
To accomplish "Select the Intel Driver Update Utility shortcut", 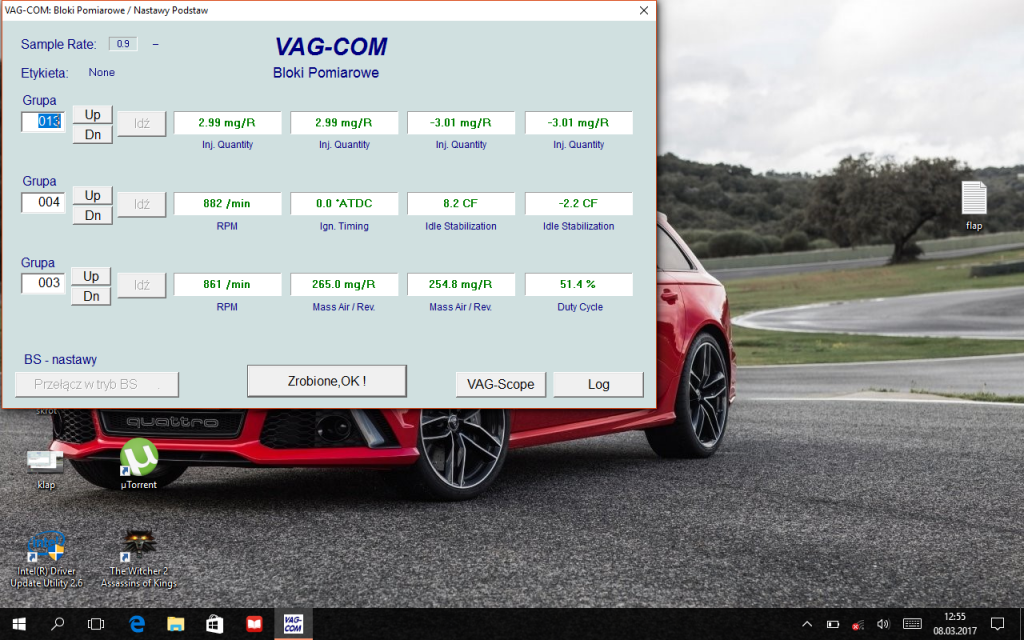I will (x=46, y=560).
